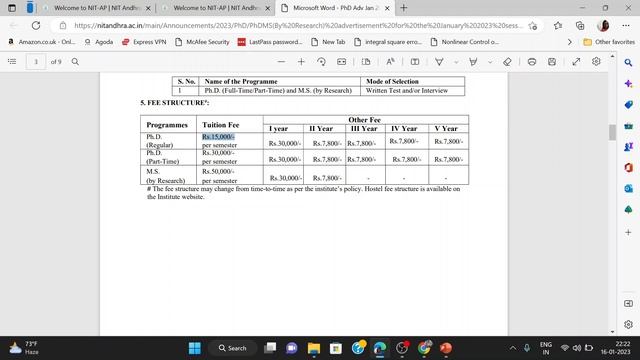Open a new browser tab
This screenshot has height=360, width=640.
404,8
